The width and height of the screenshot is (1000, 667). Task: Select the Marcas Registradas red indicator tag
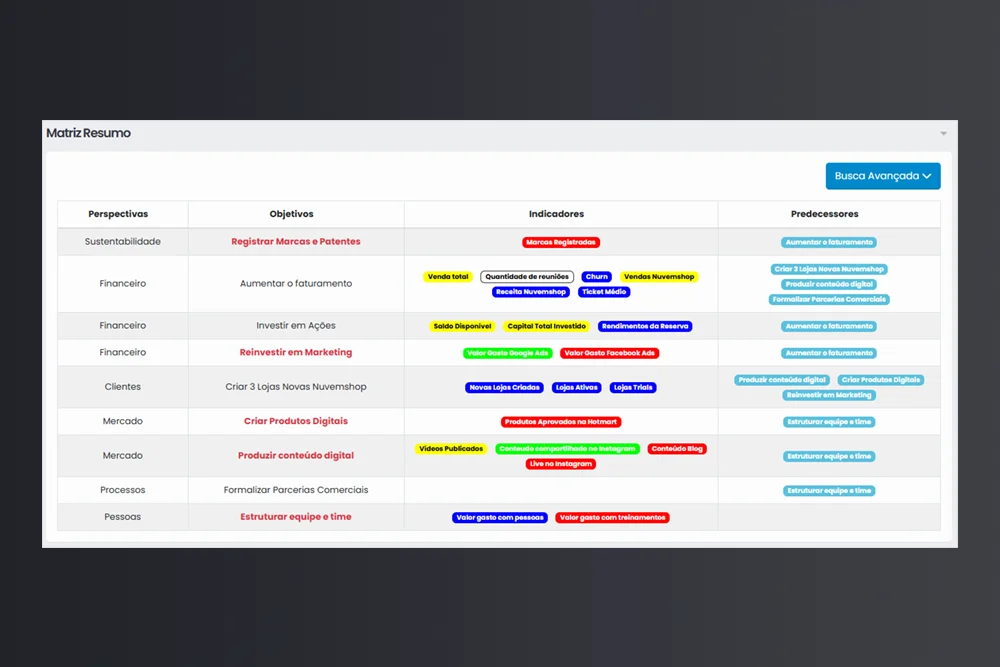tap(561, 242)
